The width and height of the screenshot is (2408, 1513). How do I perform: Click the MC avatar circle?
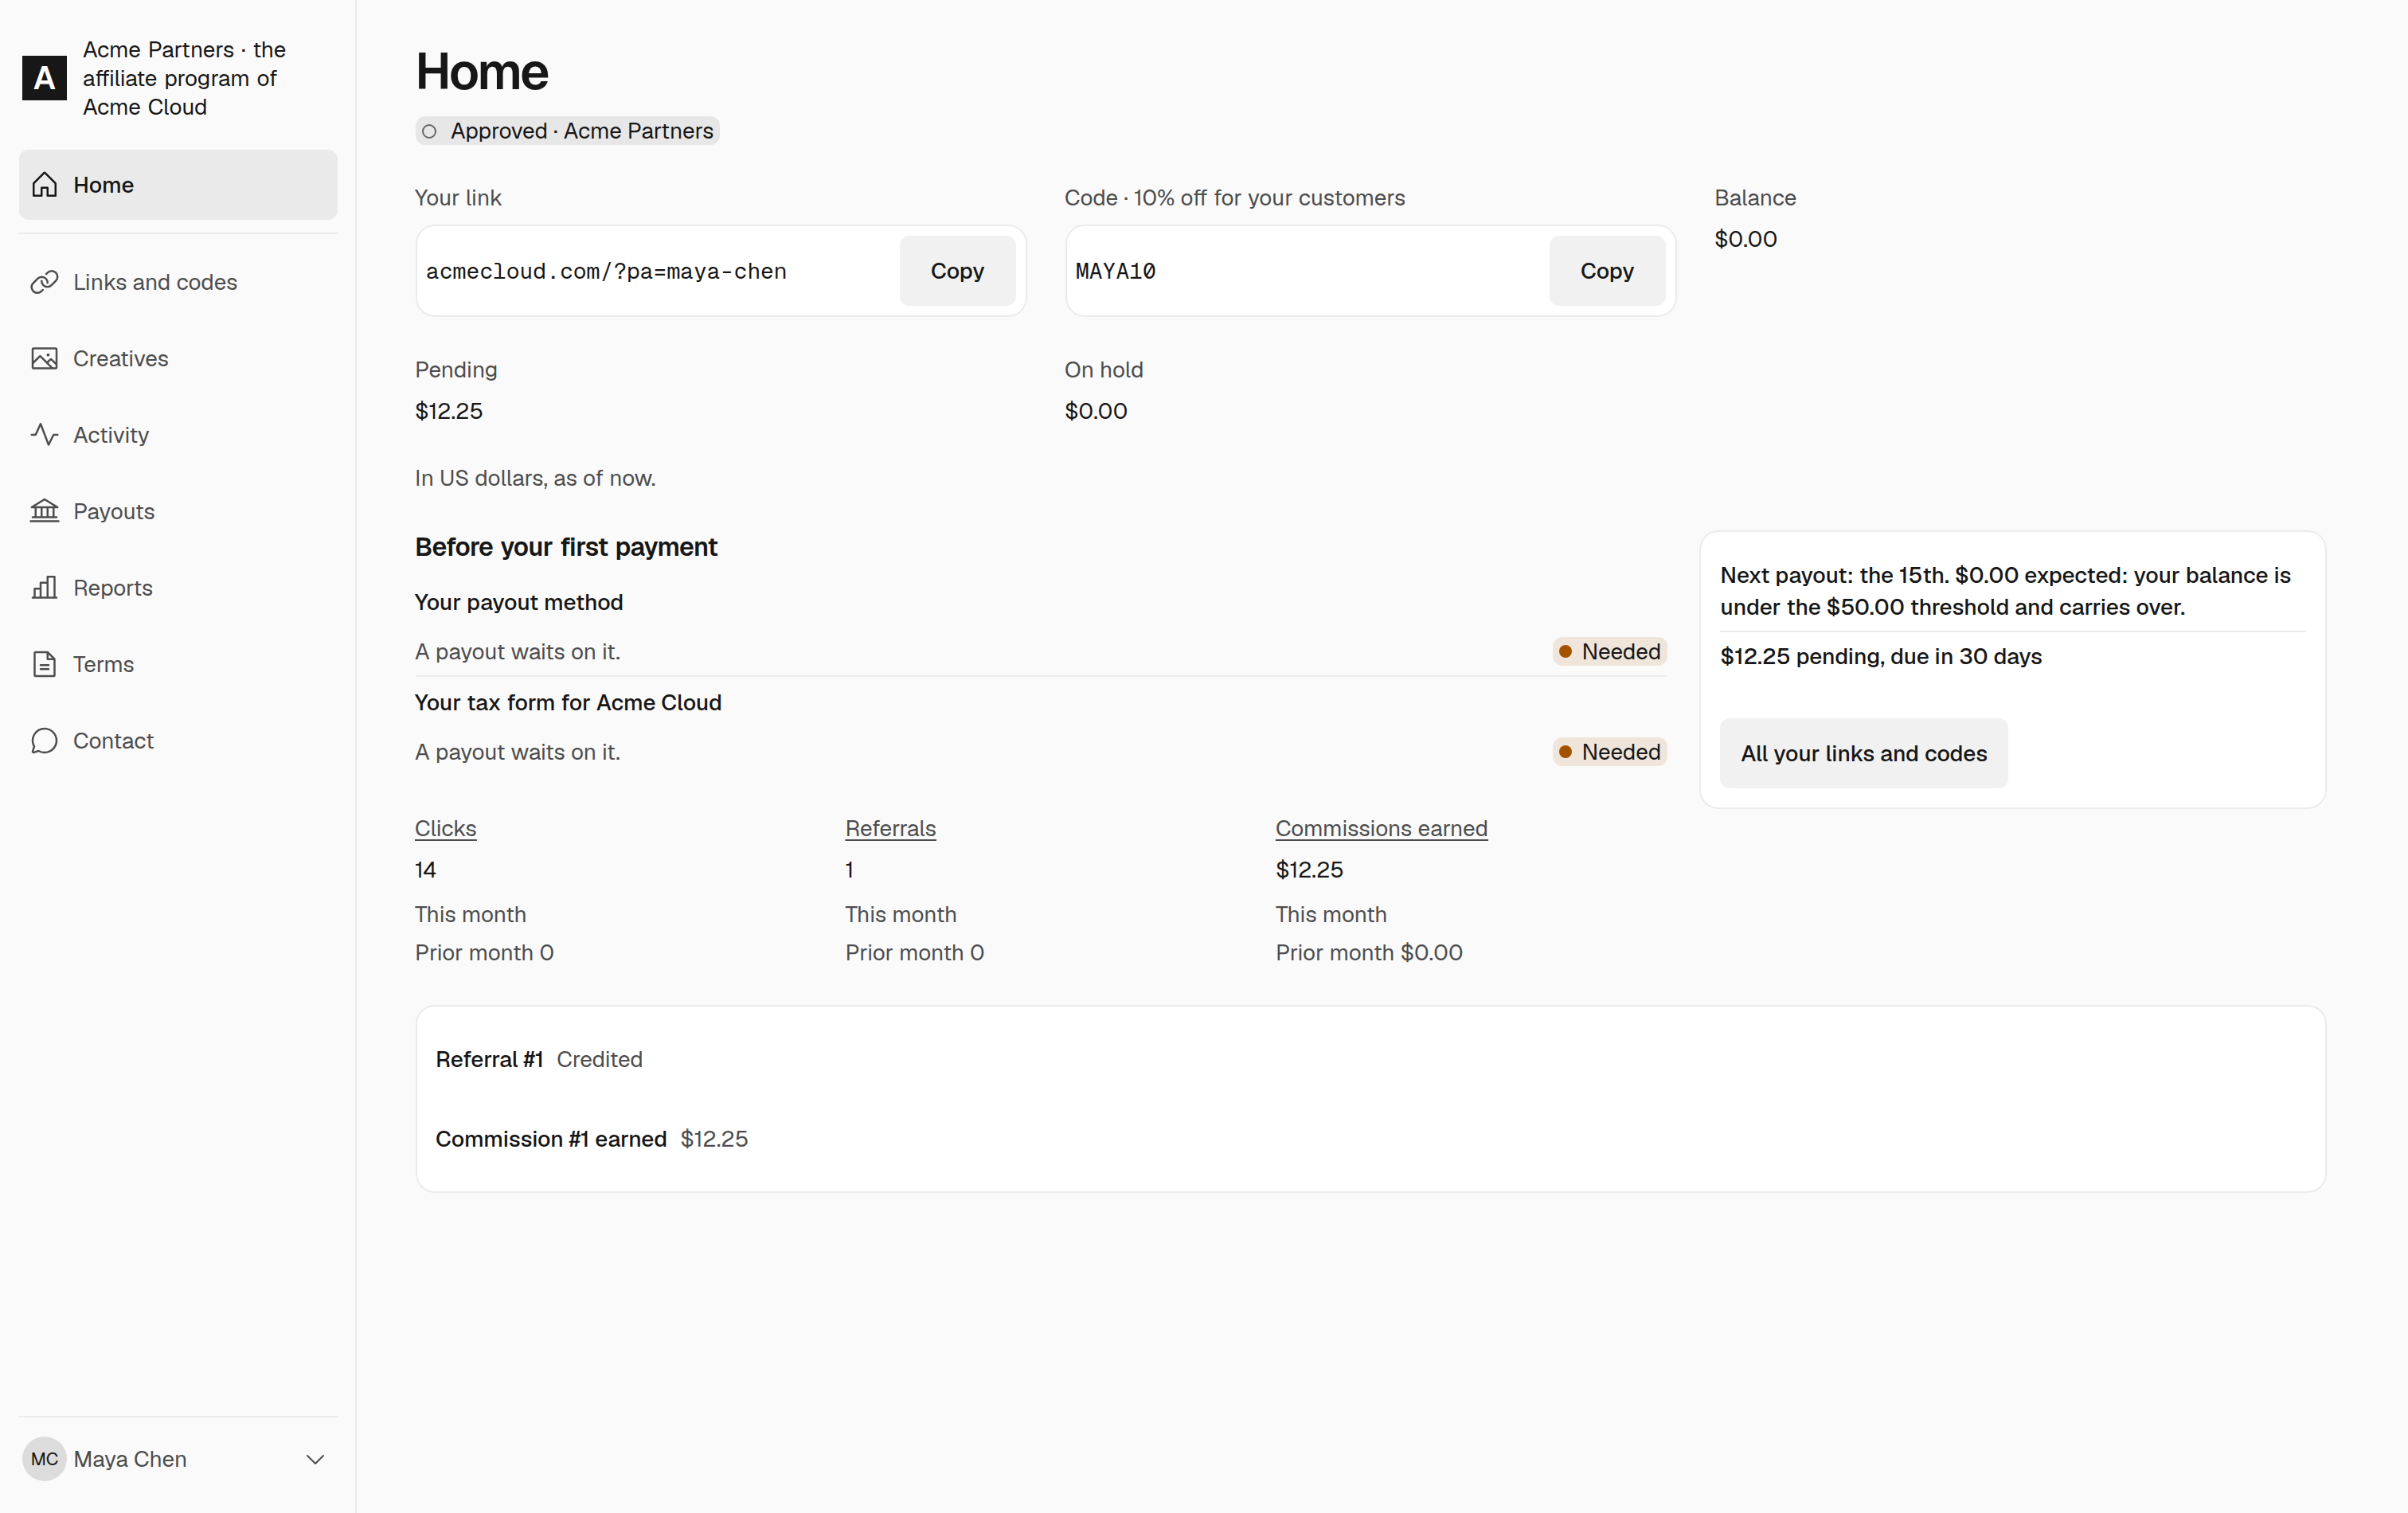tap(44, 1459)
